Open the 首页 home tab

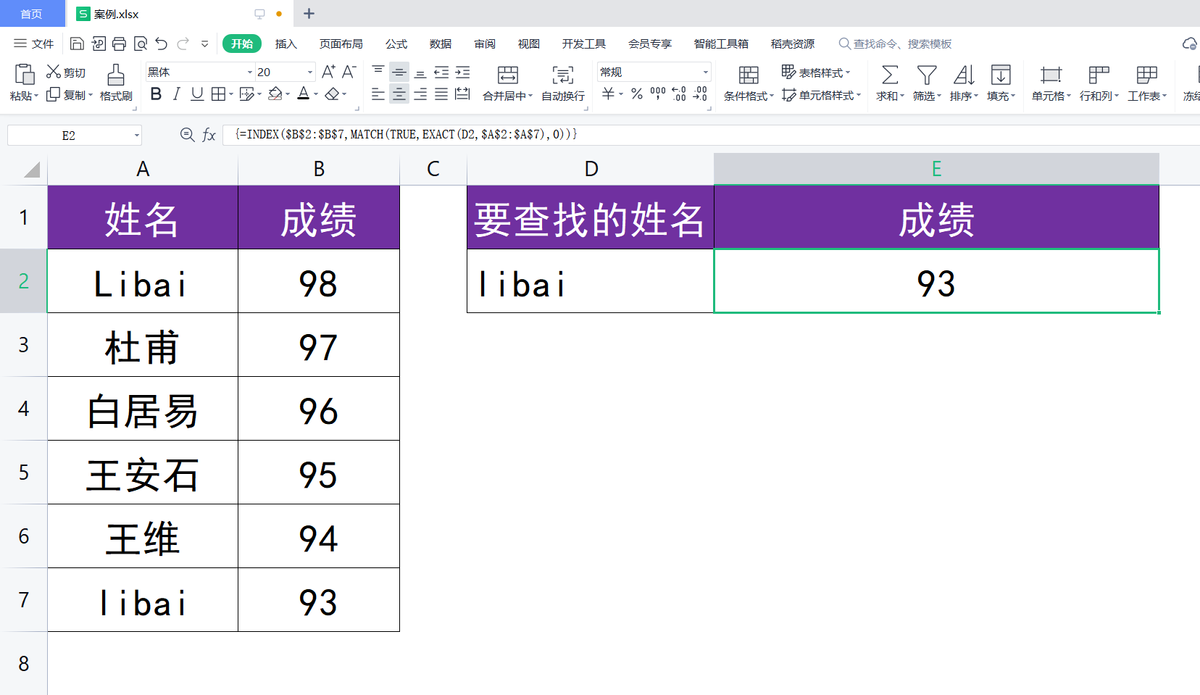(32, 14)
